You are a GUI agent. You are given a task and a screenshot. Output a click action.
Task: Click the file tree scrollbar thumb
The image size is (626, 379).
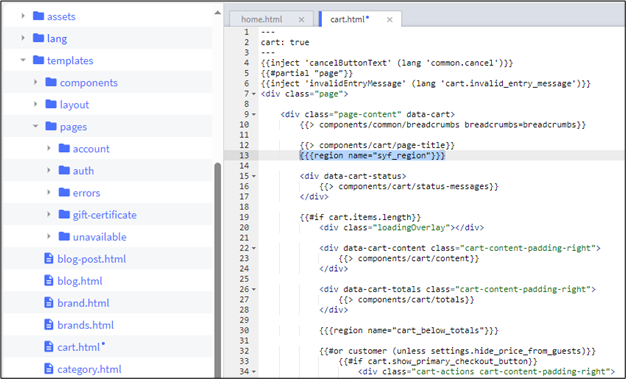[218, 270]
